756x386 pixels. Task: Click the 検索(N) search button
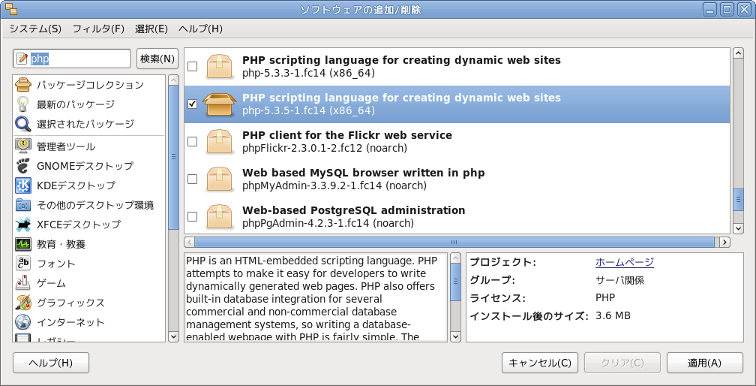coord(157,59)
